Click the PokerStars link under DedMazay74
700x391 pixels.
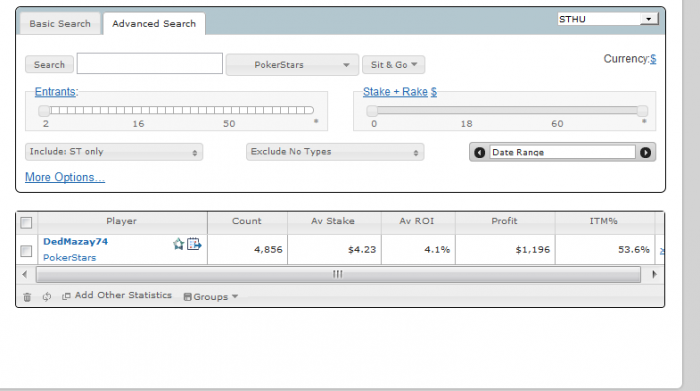coord(69,258)
